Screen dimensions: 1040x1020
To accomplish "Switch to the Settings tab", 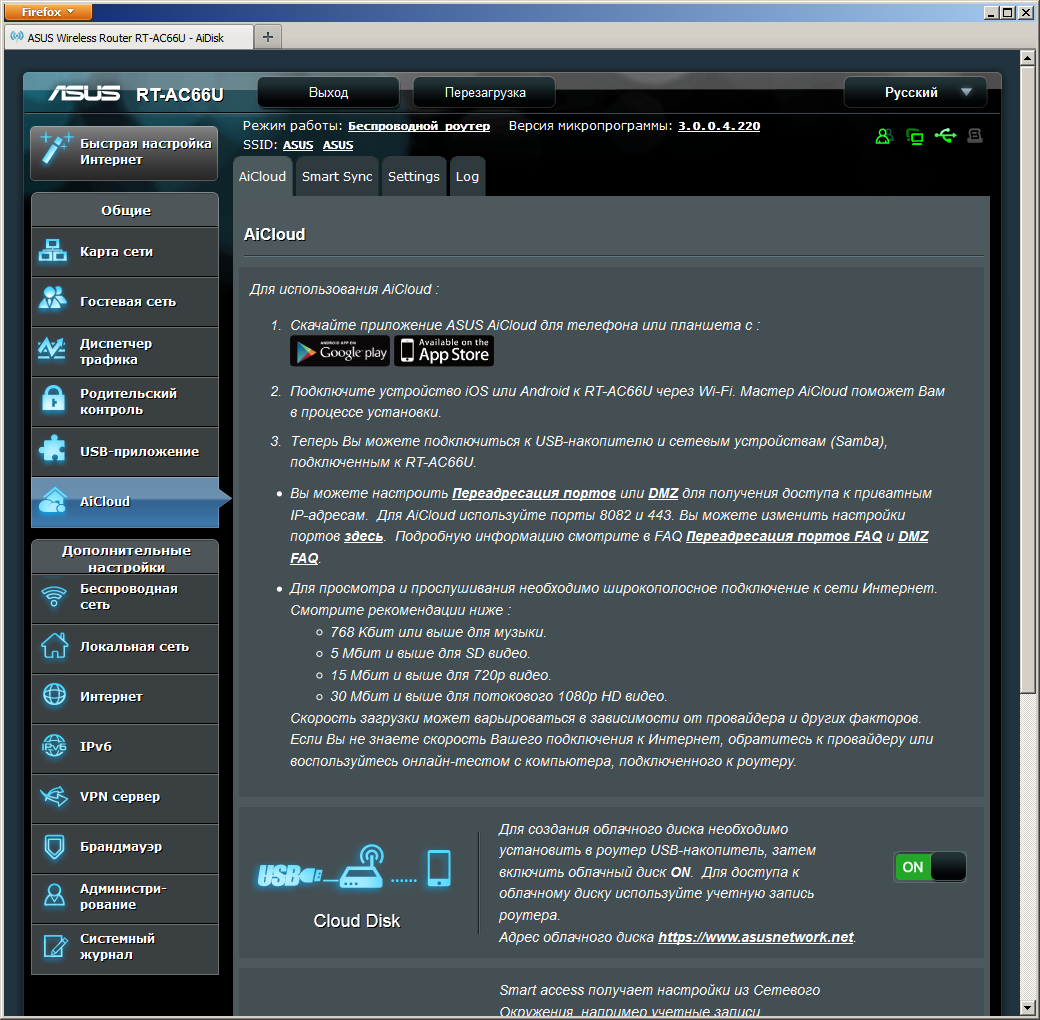I will coord(414,176).
